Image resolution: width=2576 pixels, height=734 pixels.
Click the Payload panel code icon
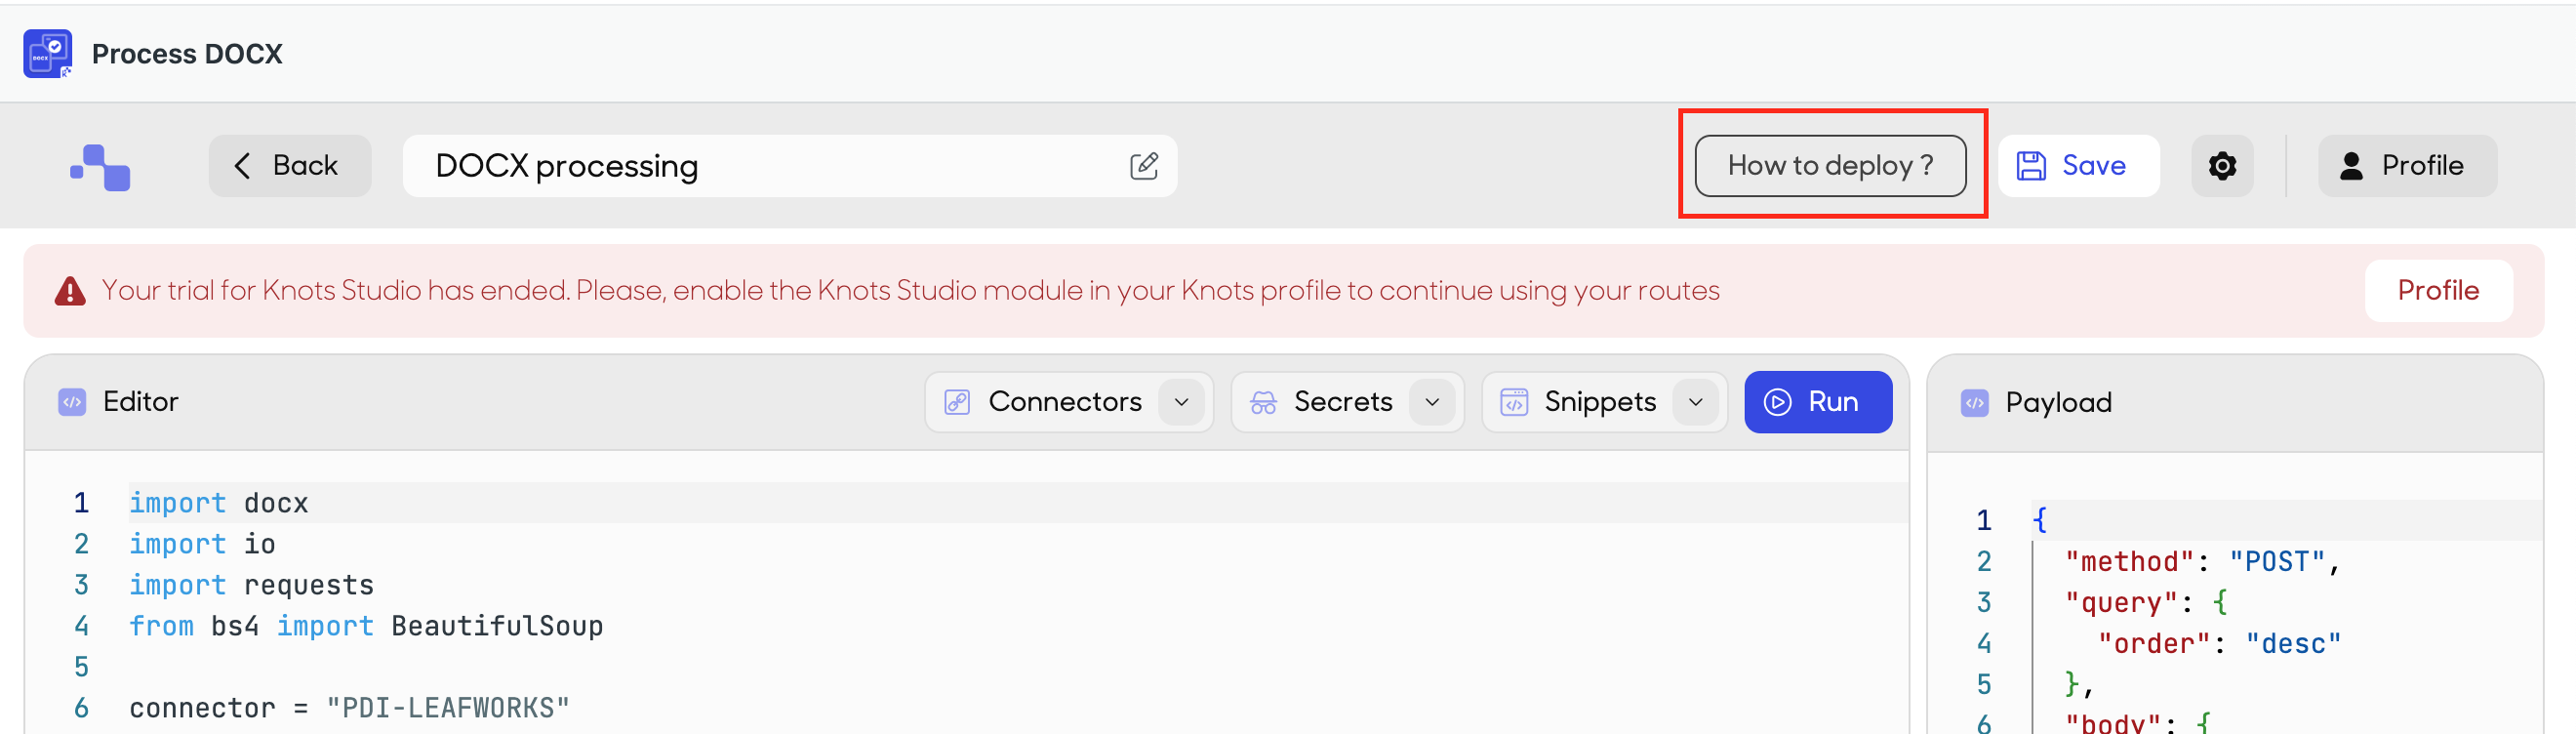tap(1974, 403)
